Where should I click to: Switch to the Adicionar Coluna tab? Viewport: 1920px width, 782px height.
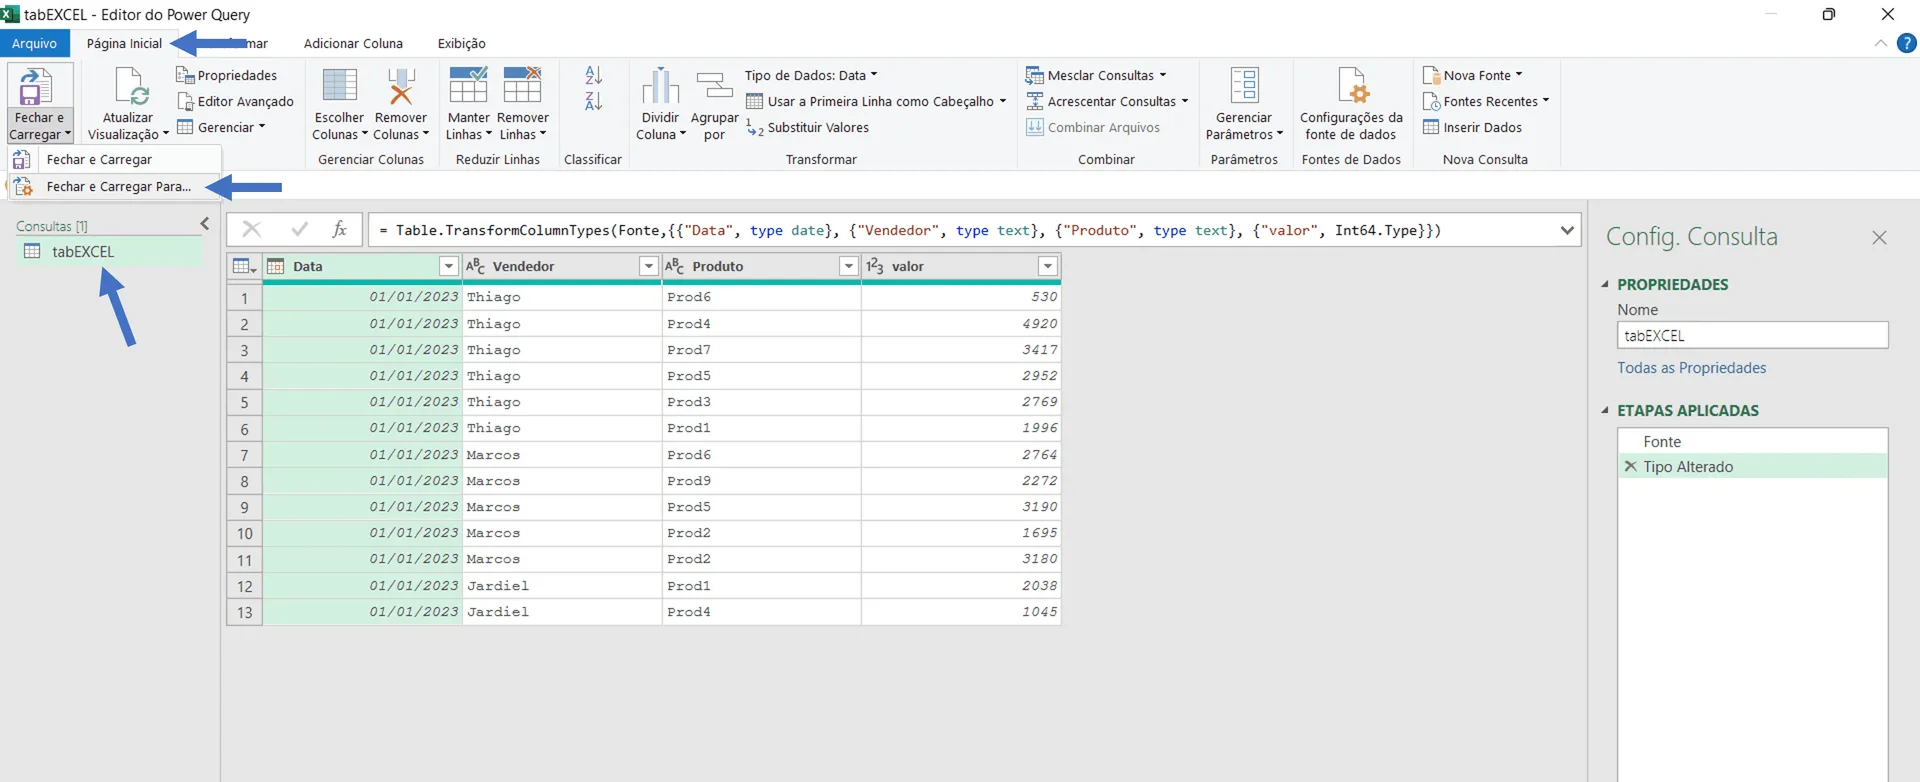coord(353,43)
